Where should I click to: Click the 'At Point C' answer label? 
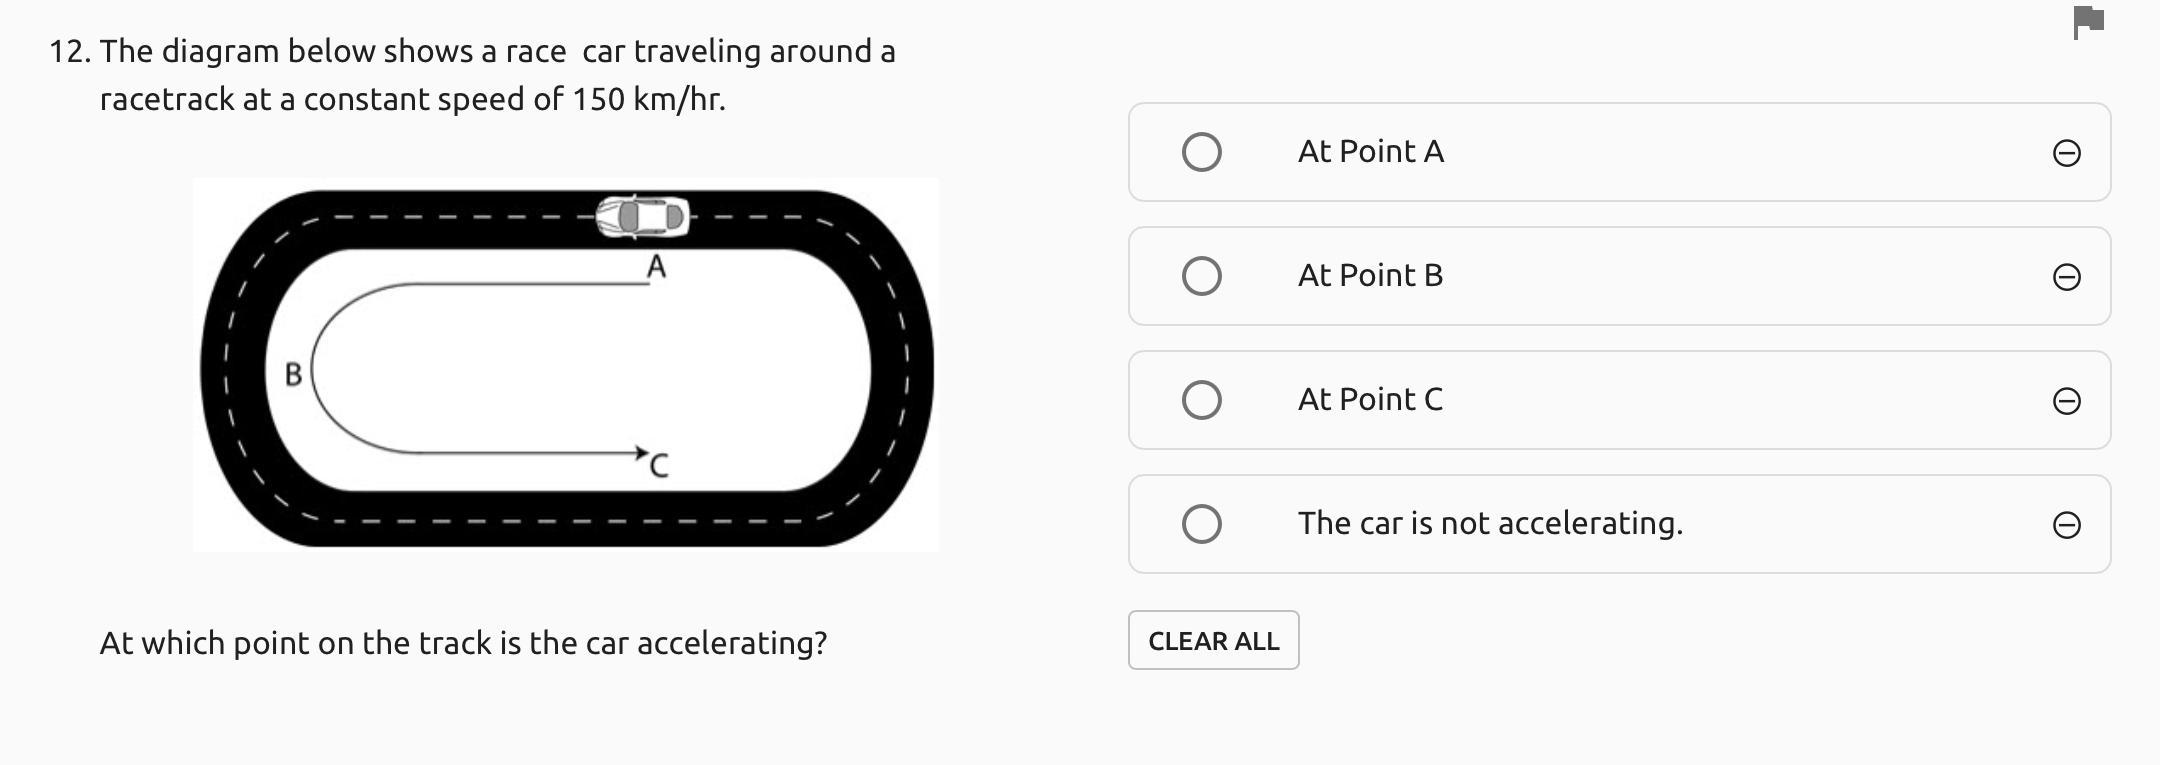point(1370,400)
